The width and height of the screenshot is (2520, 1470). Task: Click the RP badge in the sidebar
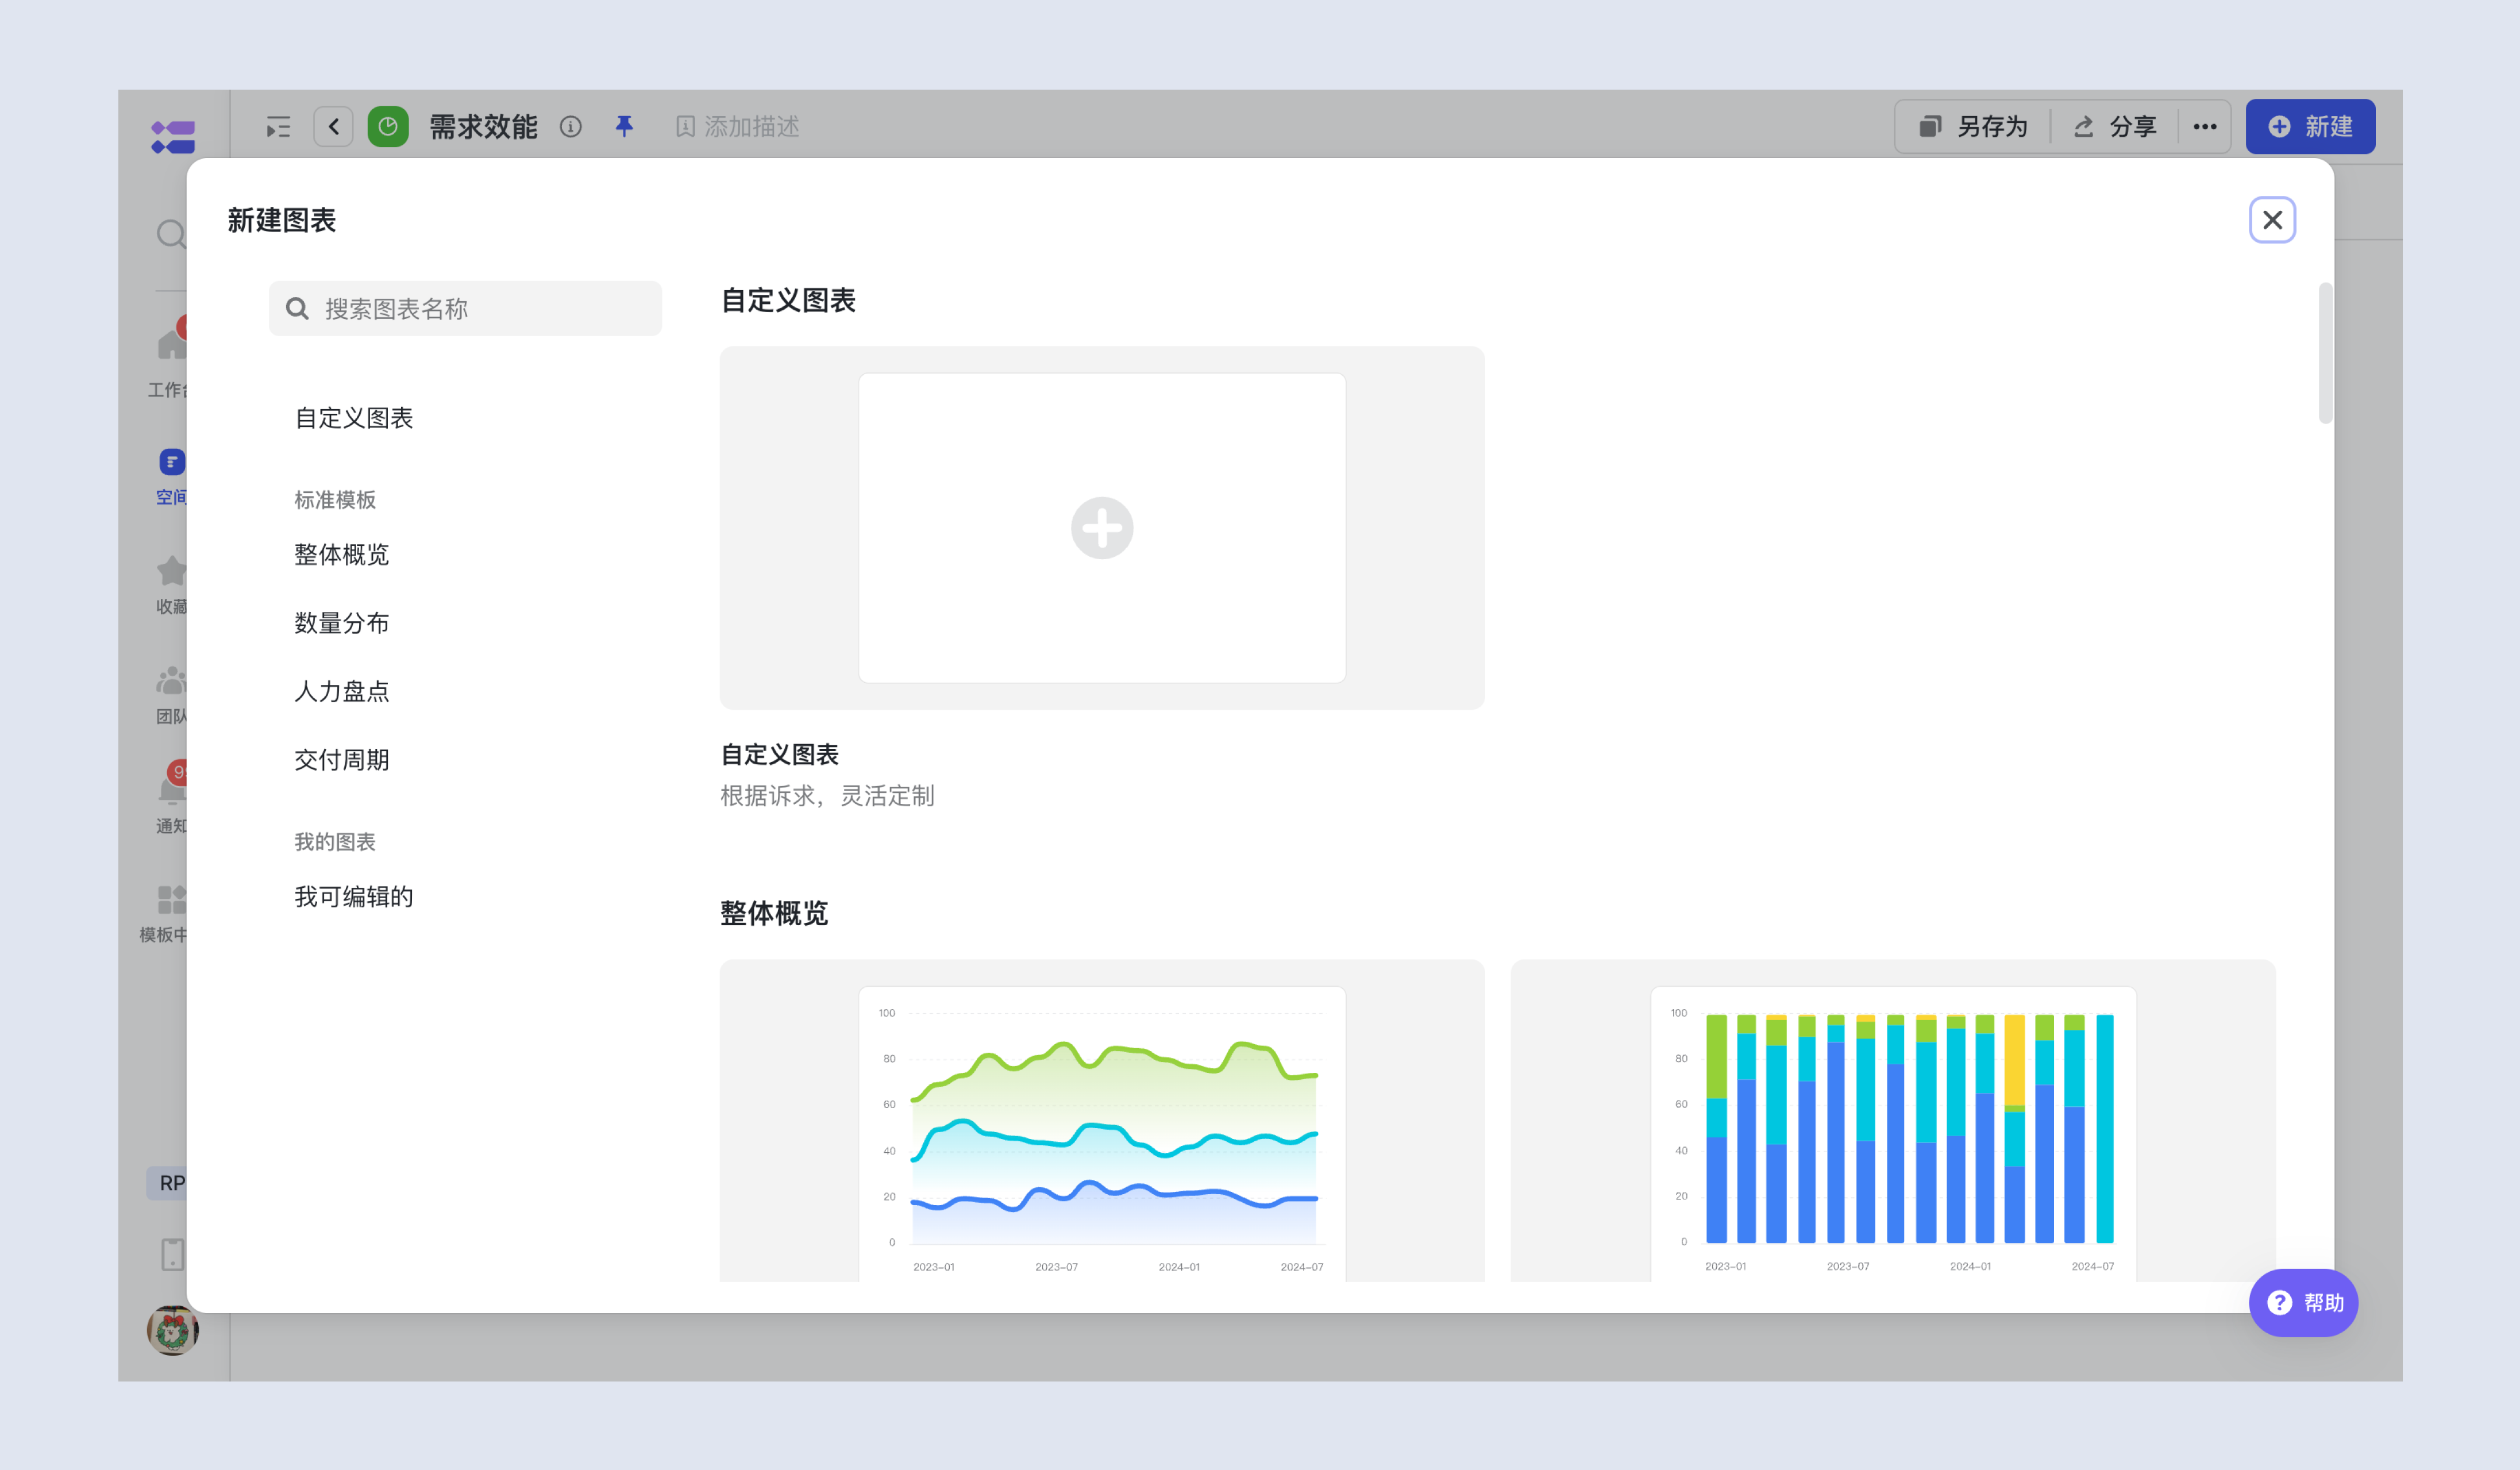tap(167, 1183)
